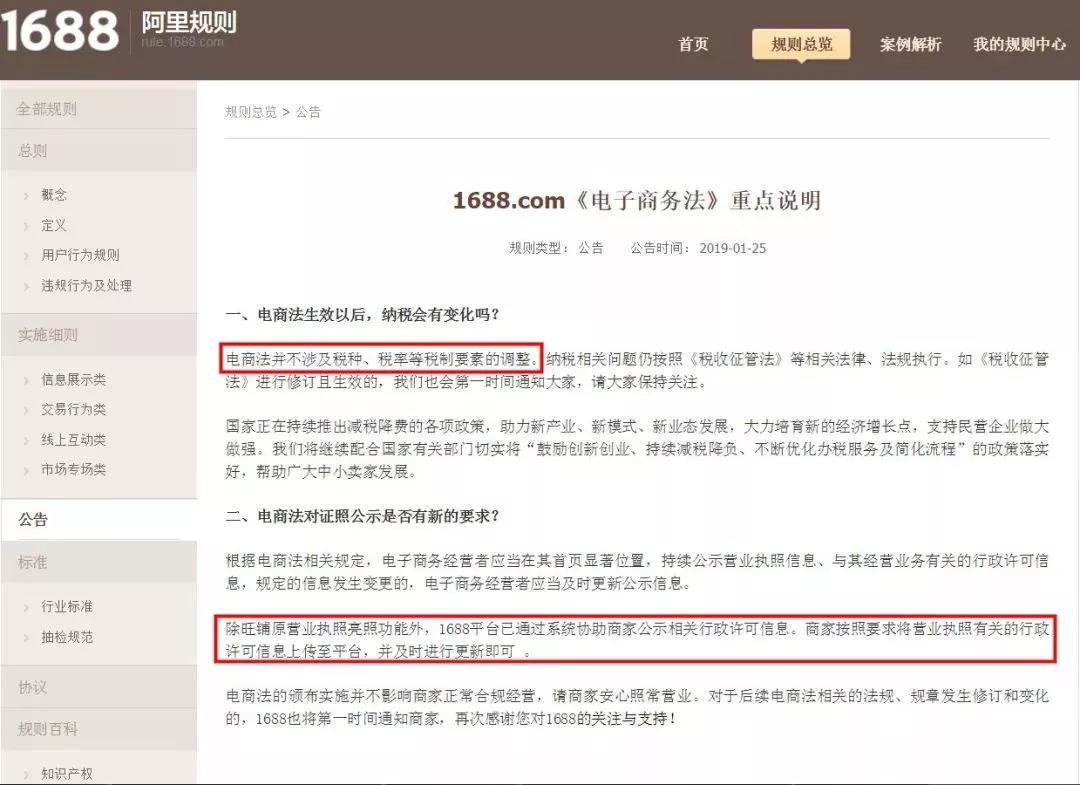The height and width of the screenshot is (785, 1080).
Task: Open 知识产权 in the sidebar
Action: [68, 773]
